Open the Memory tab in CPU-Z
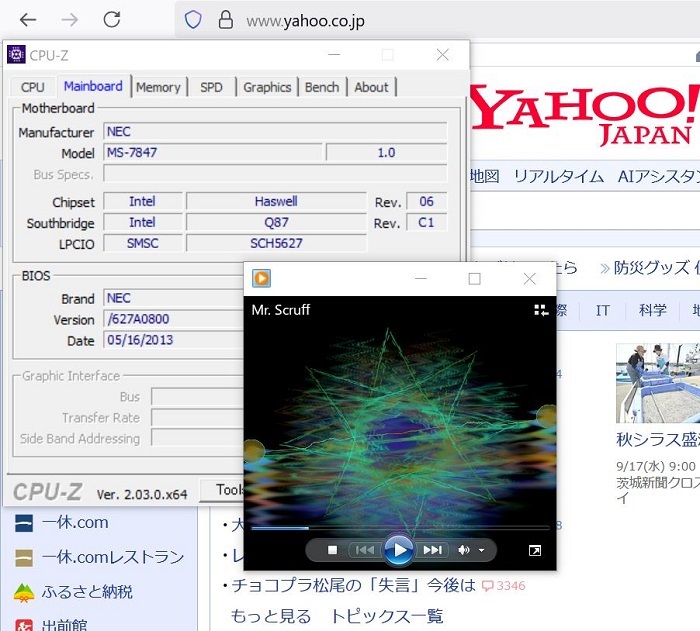This screenshot has width=700, height=631. coord(158,87)
